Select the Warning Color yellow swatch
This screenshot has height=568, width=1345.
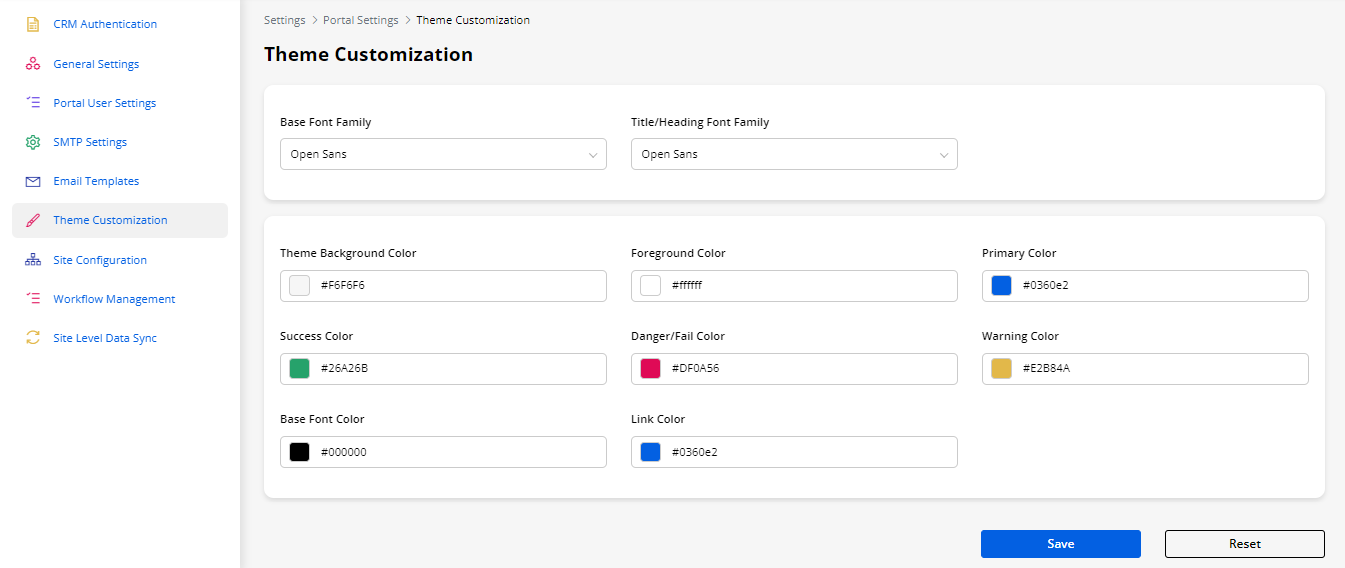click(x=1001, y=369)
